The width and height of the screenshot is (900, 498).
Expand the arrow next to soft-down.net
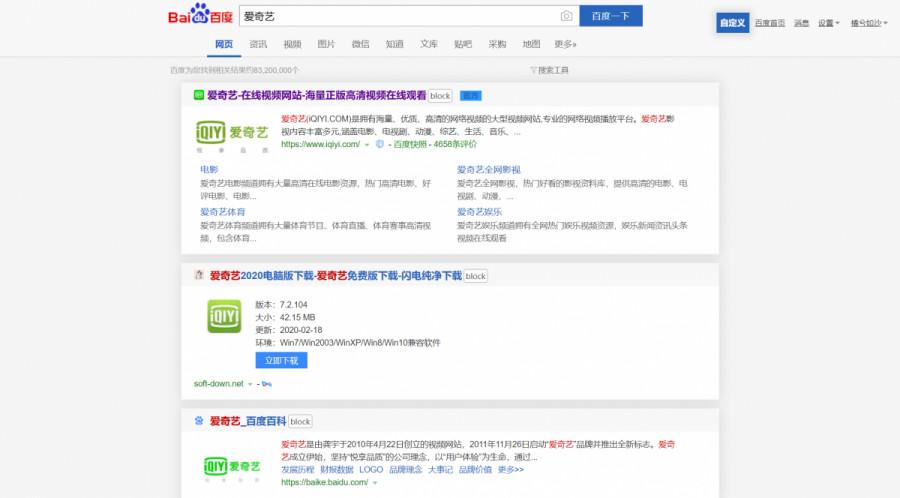point(250,384)
